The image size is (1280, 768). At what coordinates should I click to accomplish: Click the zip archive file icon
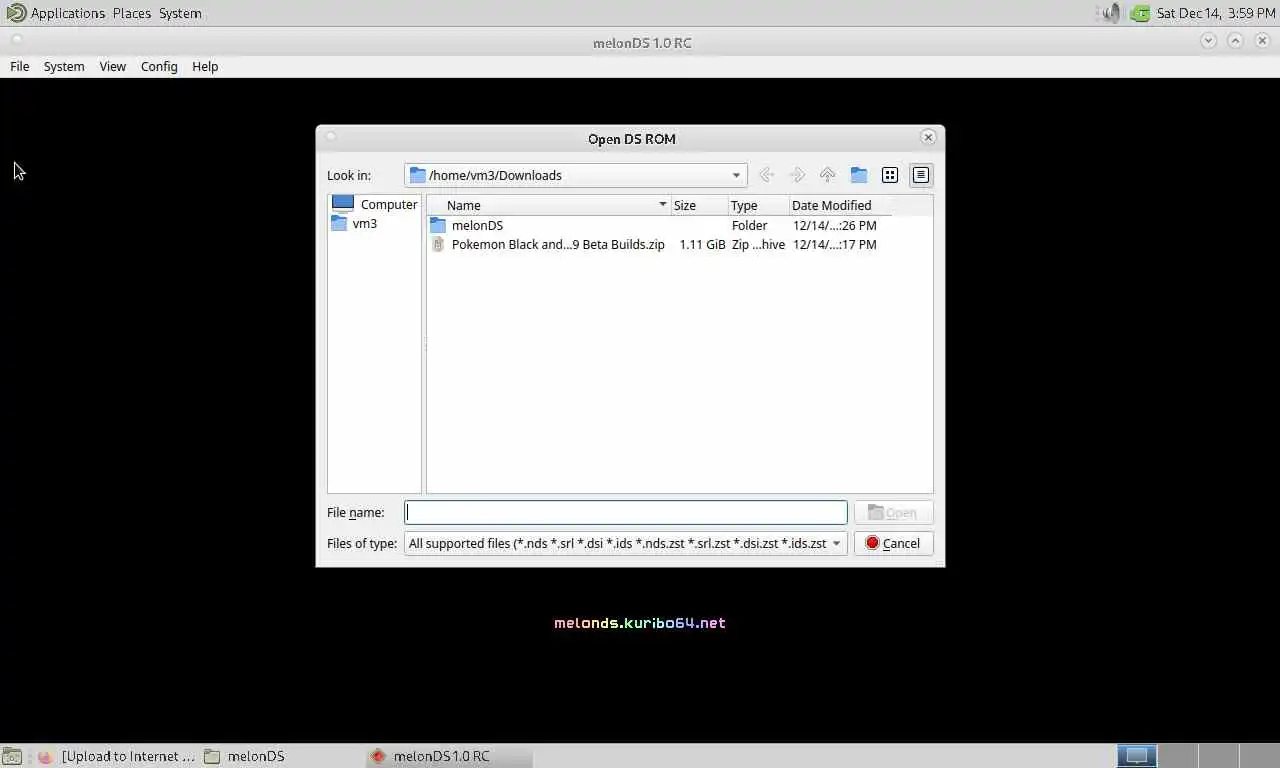point(438,244)
